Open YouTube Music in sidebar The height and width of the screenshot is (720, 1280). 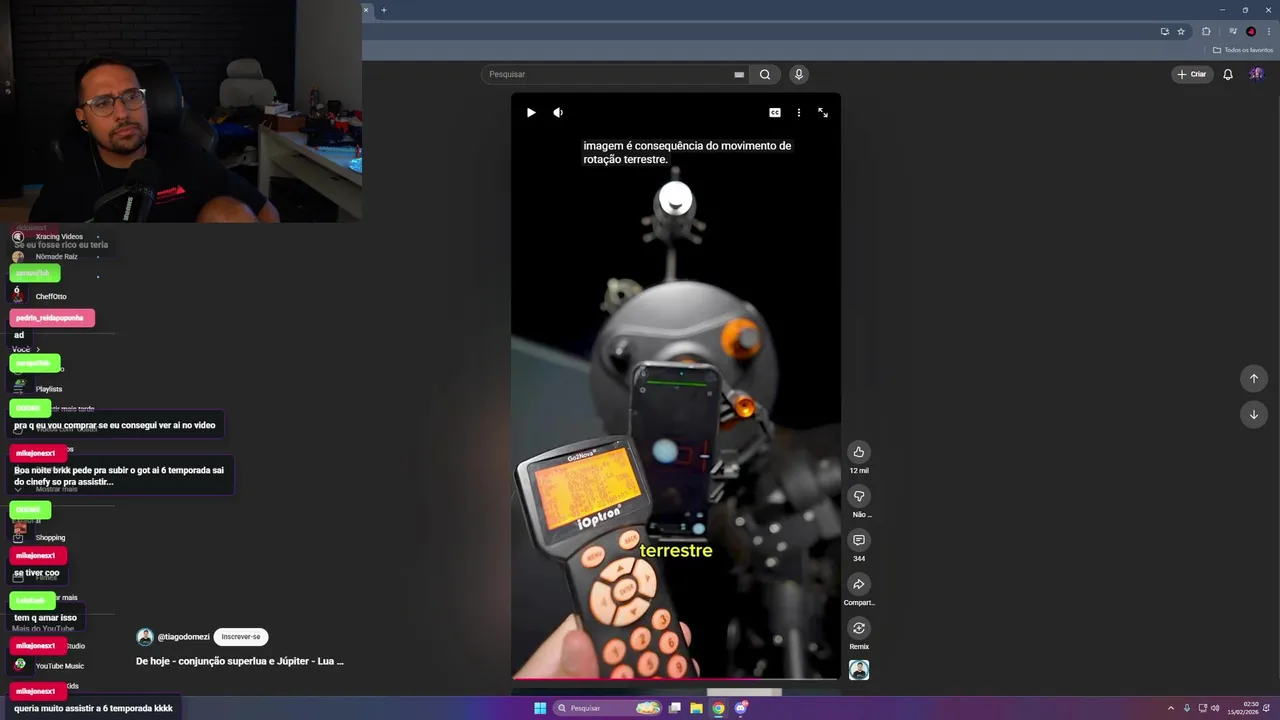60,666
